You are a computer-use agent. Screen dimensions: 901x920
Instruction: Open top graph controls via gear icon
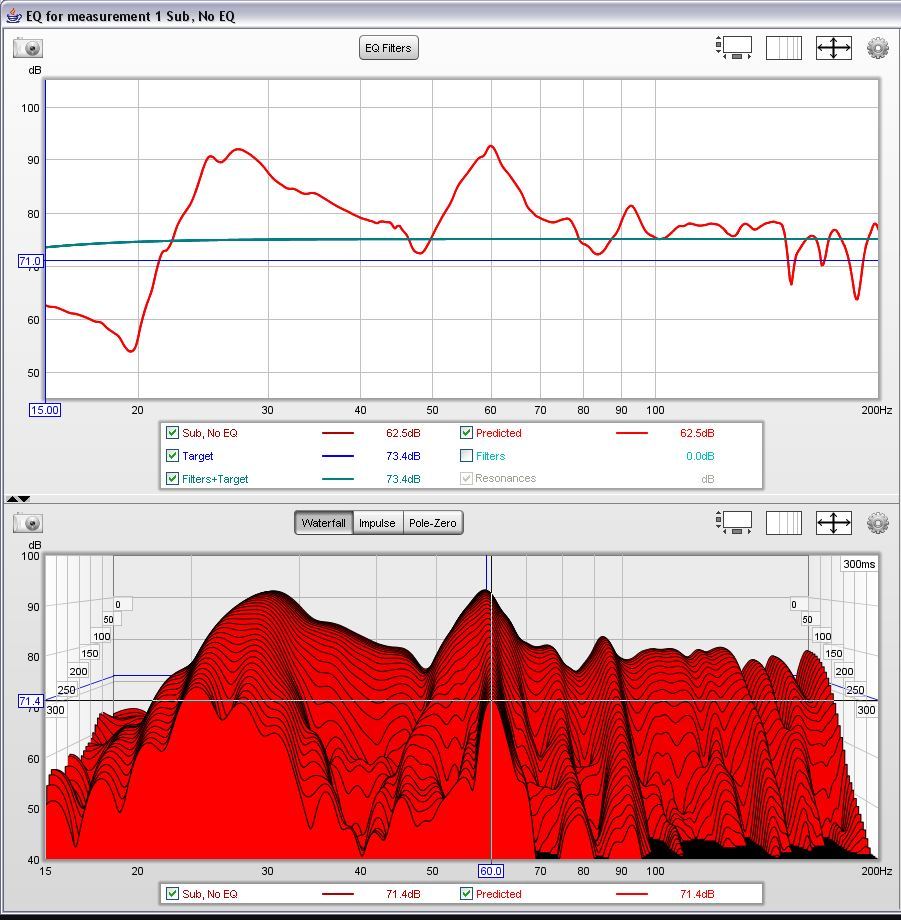click(x=877, y=47)
